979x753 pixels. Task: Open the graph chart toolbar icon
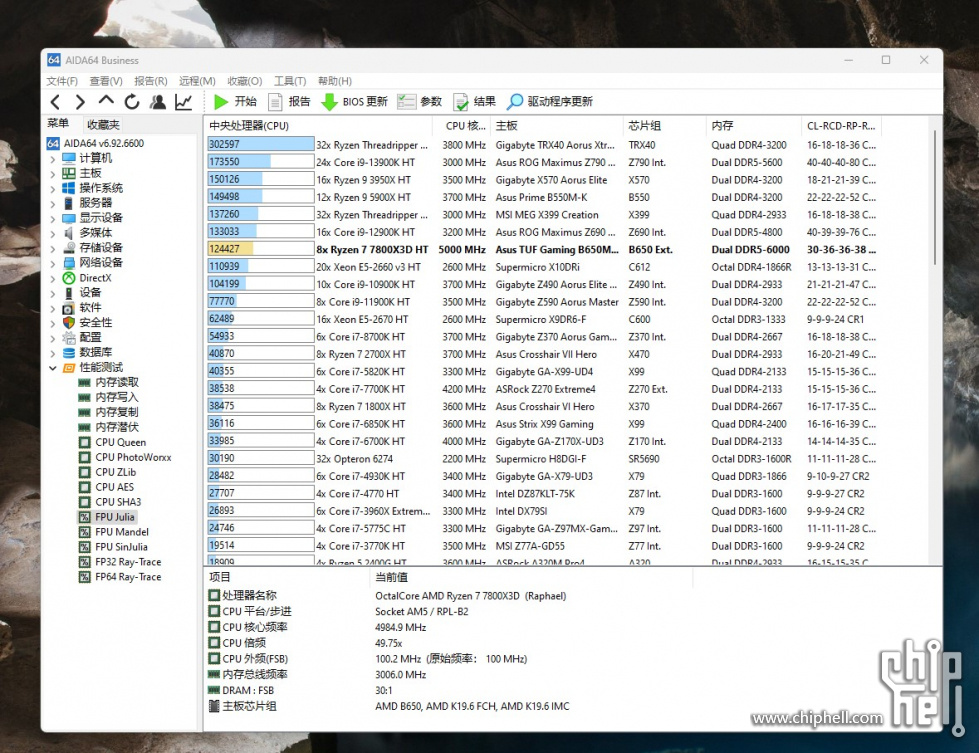[x=184, y=102]
